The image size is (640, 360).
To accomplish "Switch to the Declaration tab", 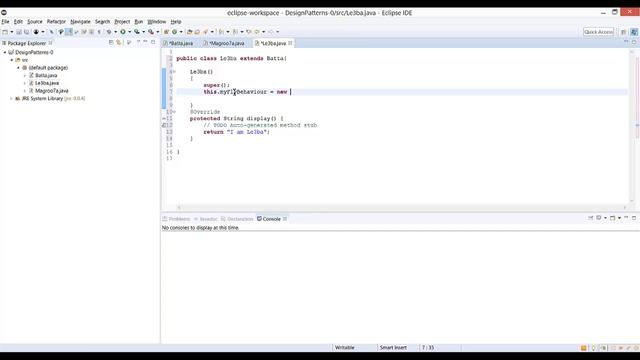I will click(237, 219).
